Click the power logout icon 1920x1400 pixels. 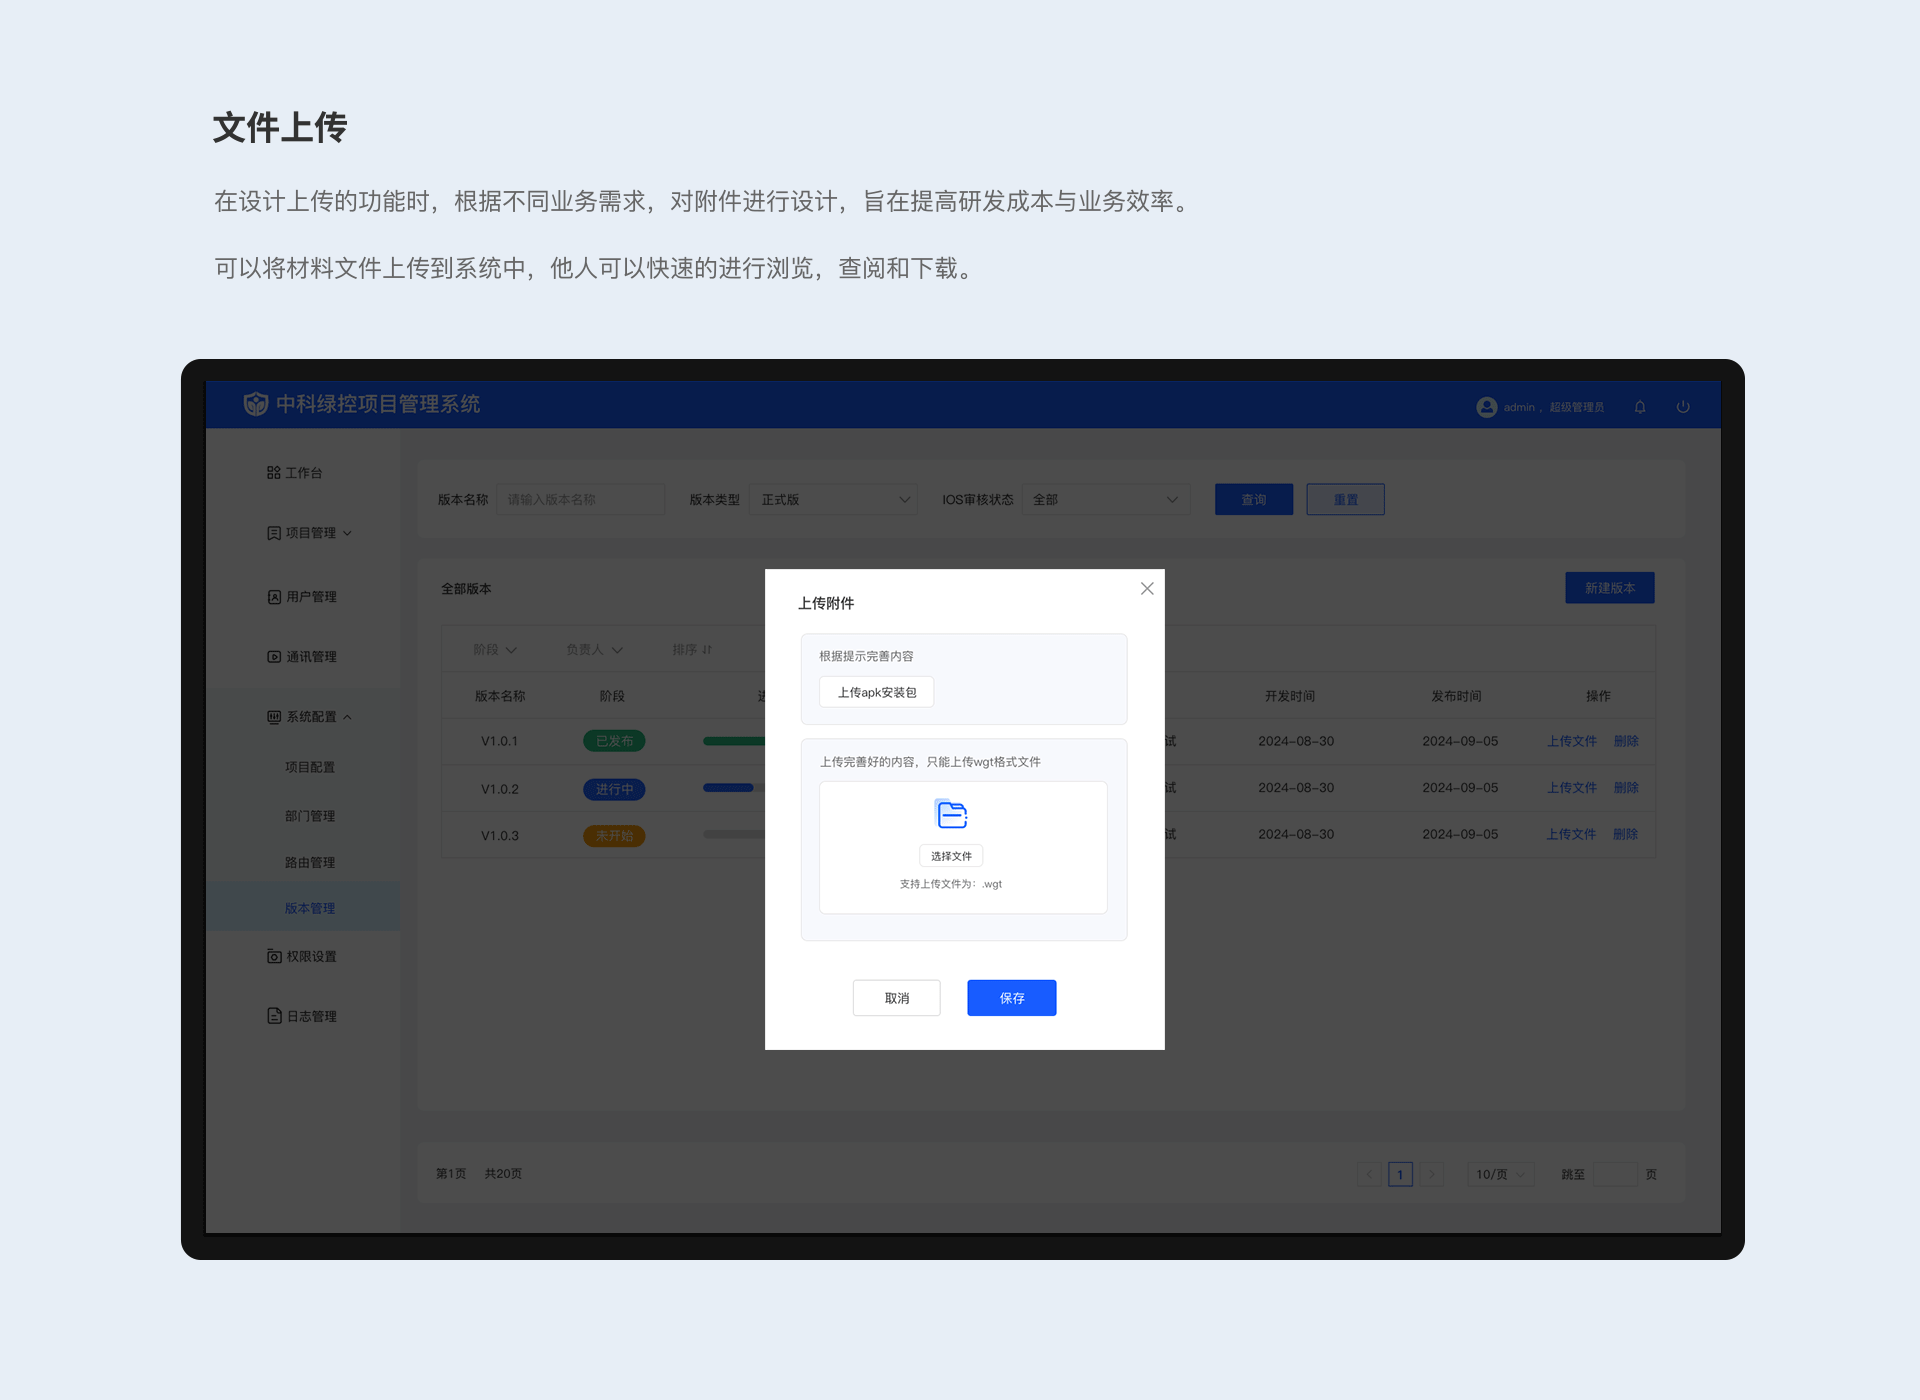point(1683,407)
